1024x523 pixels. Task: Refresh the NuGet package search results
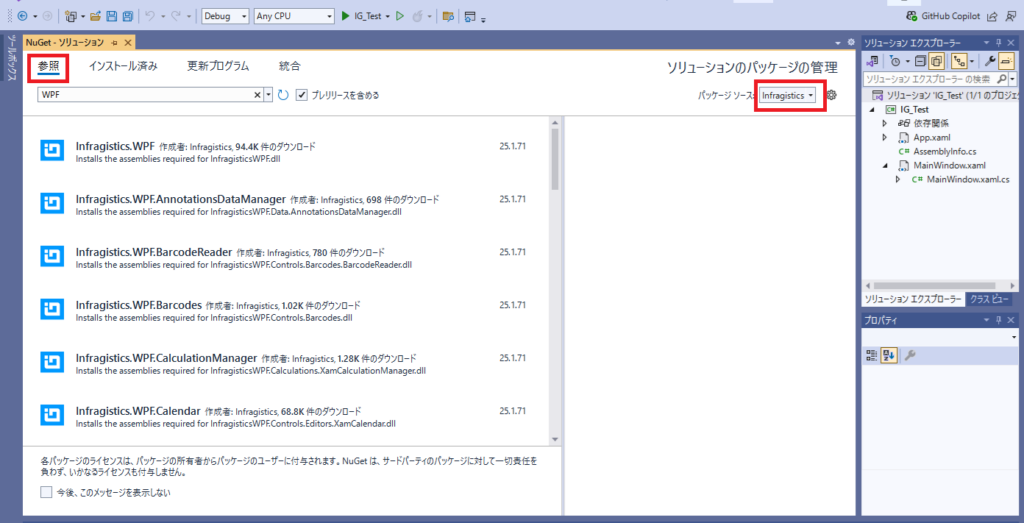click(x=283, y=95)
